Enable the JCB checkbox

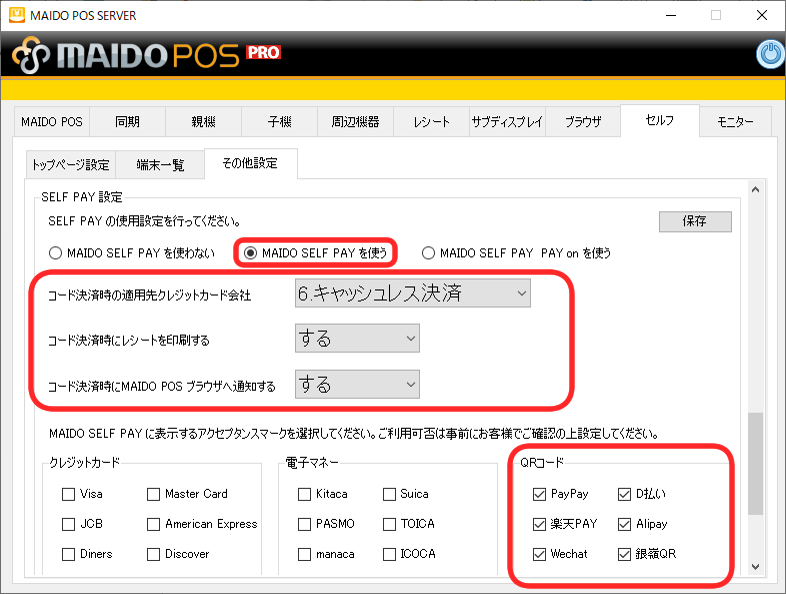68,524
